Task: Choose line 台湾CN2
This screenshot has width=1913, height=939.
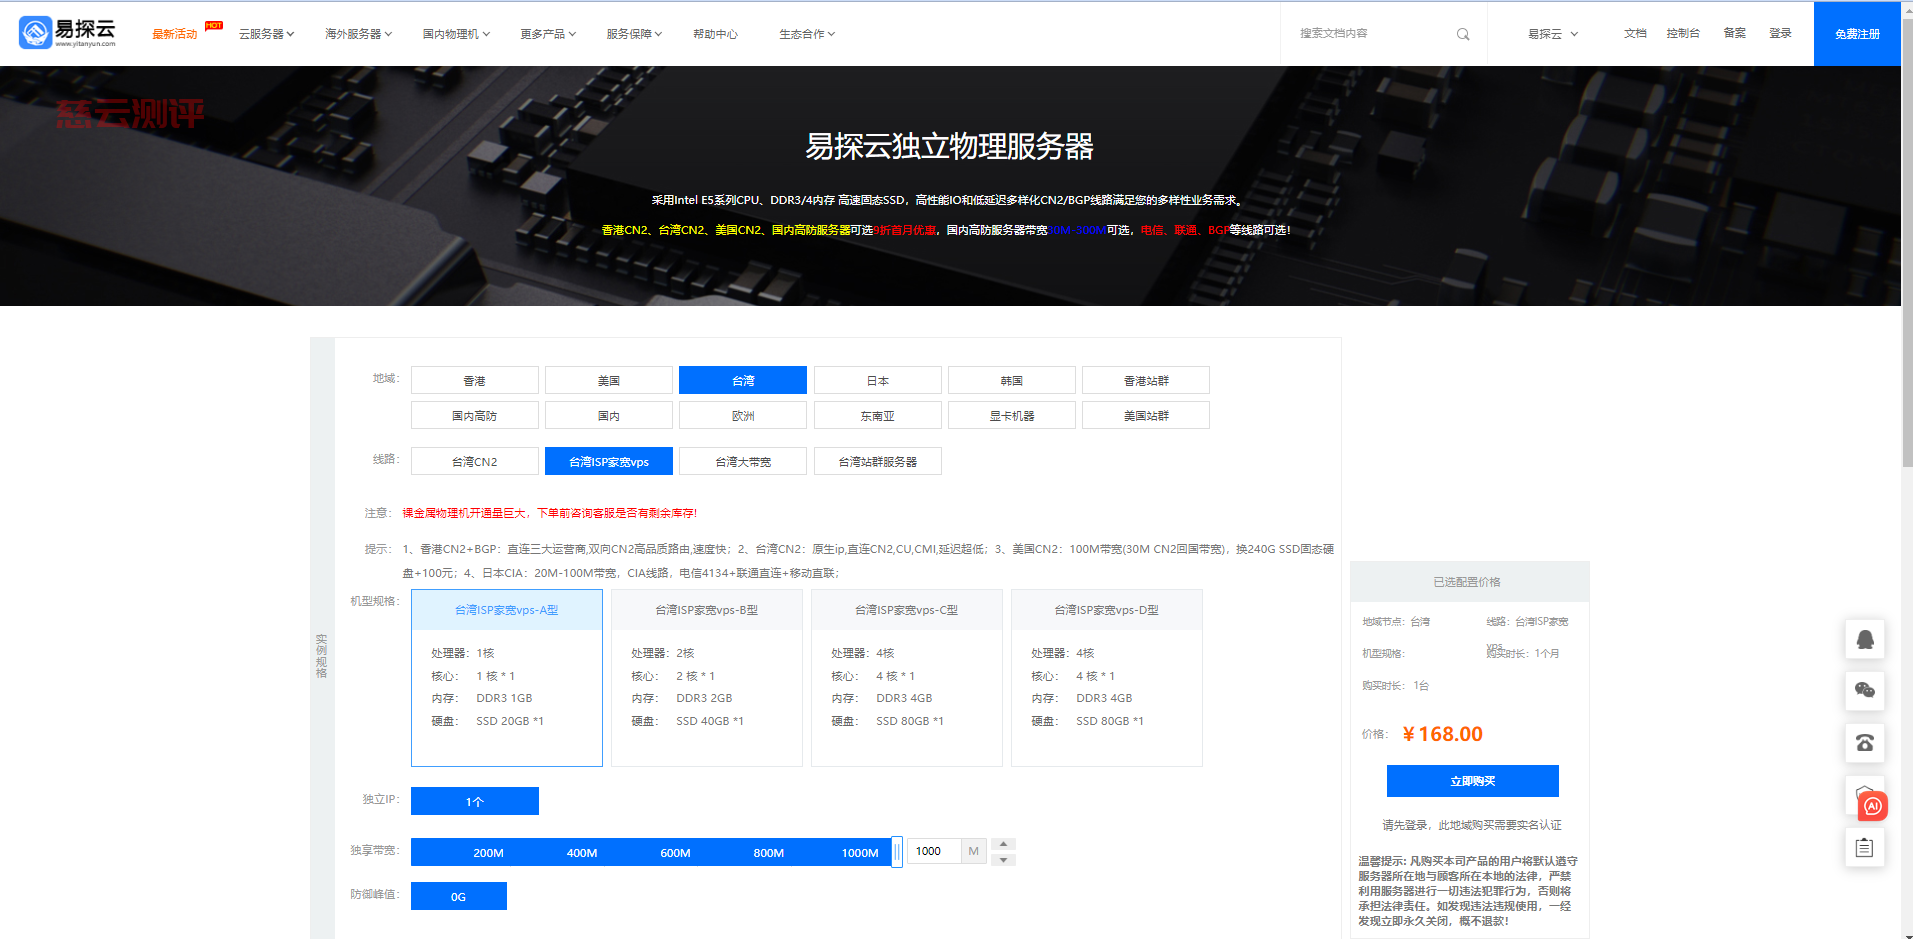Action: 475,461
